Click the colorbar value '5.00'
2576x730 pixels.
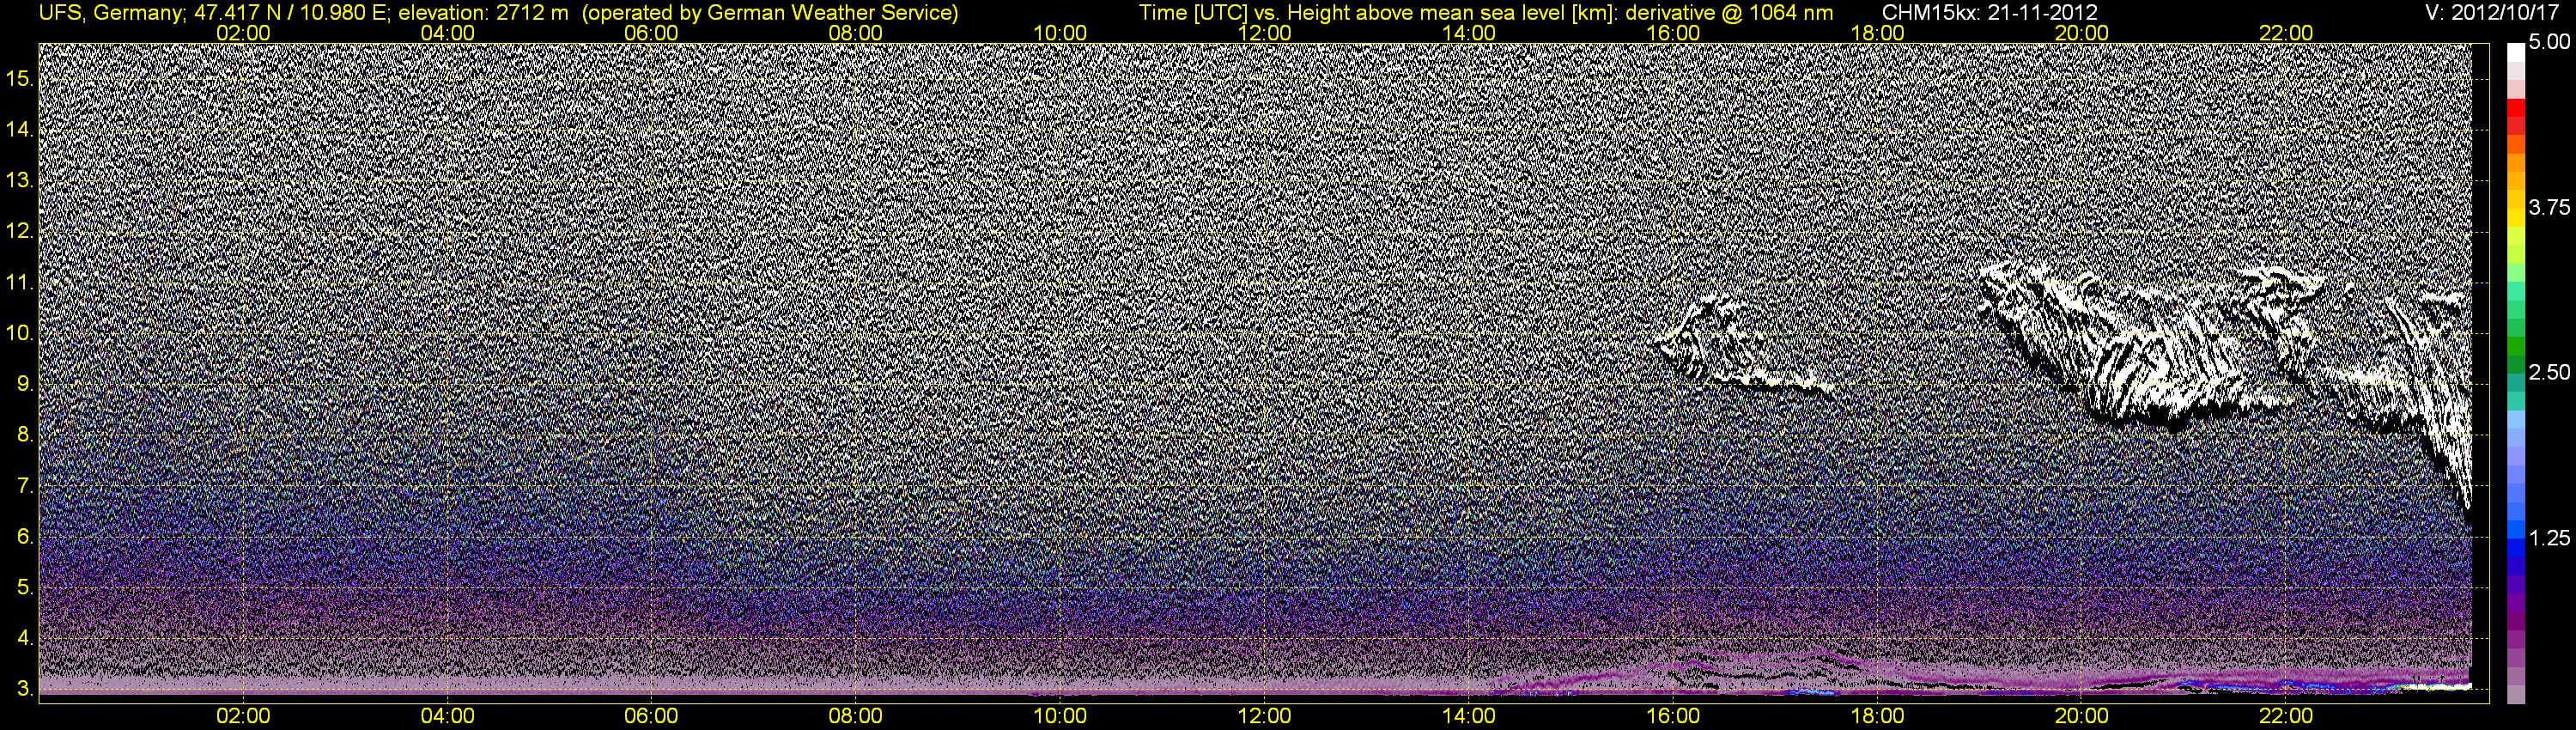(2549, 42)
